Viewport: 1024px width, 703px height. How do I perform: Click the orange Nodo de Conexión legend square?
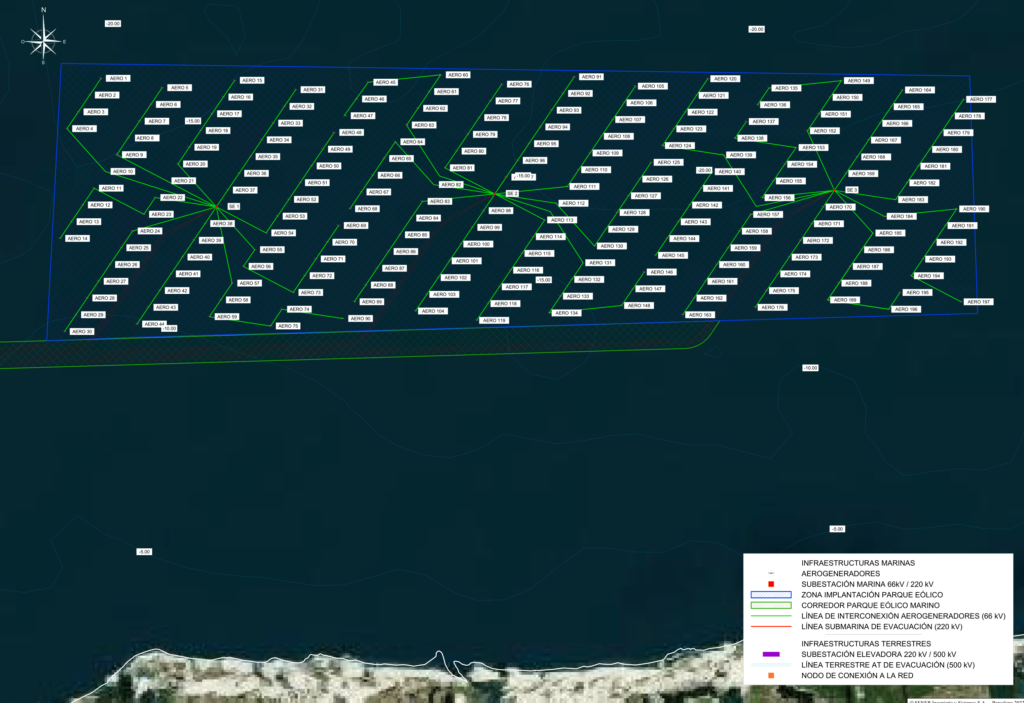(x=770, y=675)
